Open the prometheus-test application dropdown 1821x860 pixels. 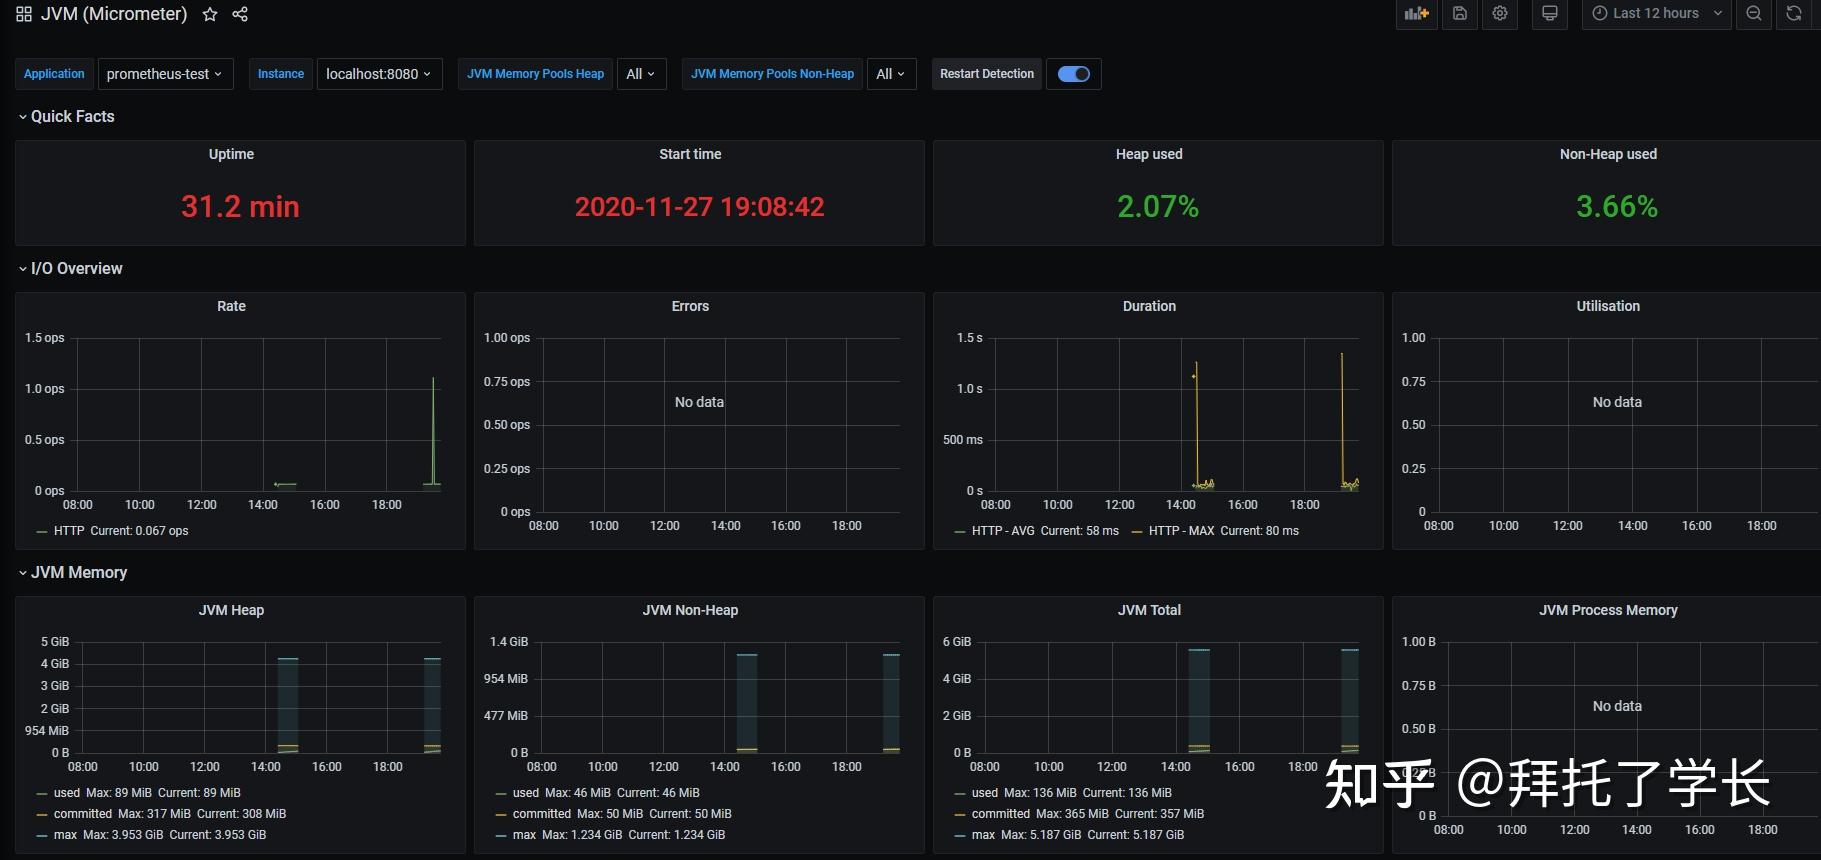[165, 74]
